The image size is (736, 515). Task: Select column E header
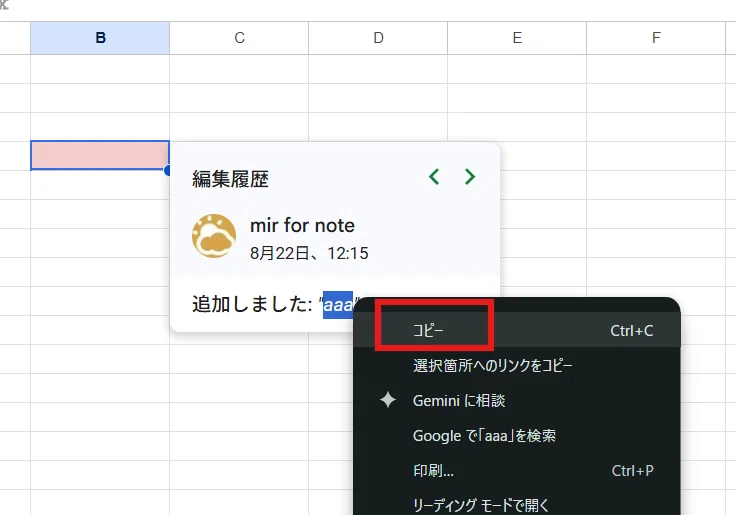(517, 38)
